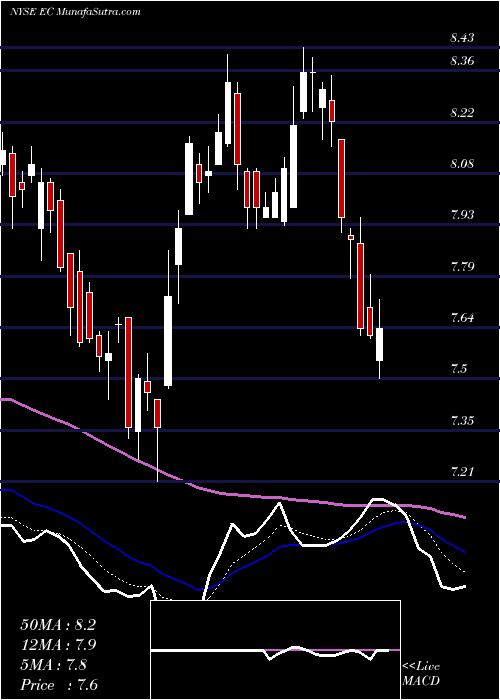The width and height of the screenshot is (500, 700).
Task: Click the 8.43 price level label
Action: coord(462,38)
